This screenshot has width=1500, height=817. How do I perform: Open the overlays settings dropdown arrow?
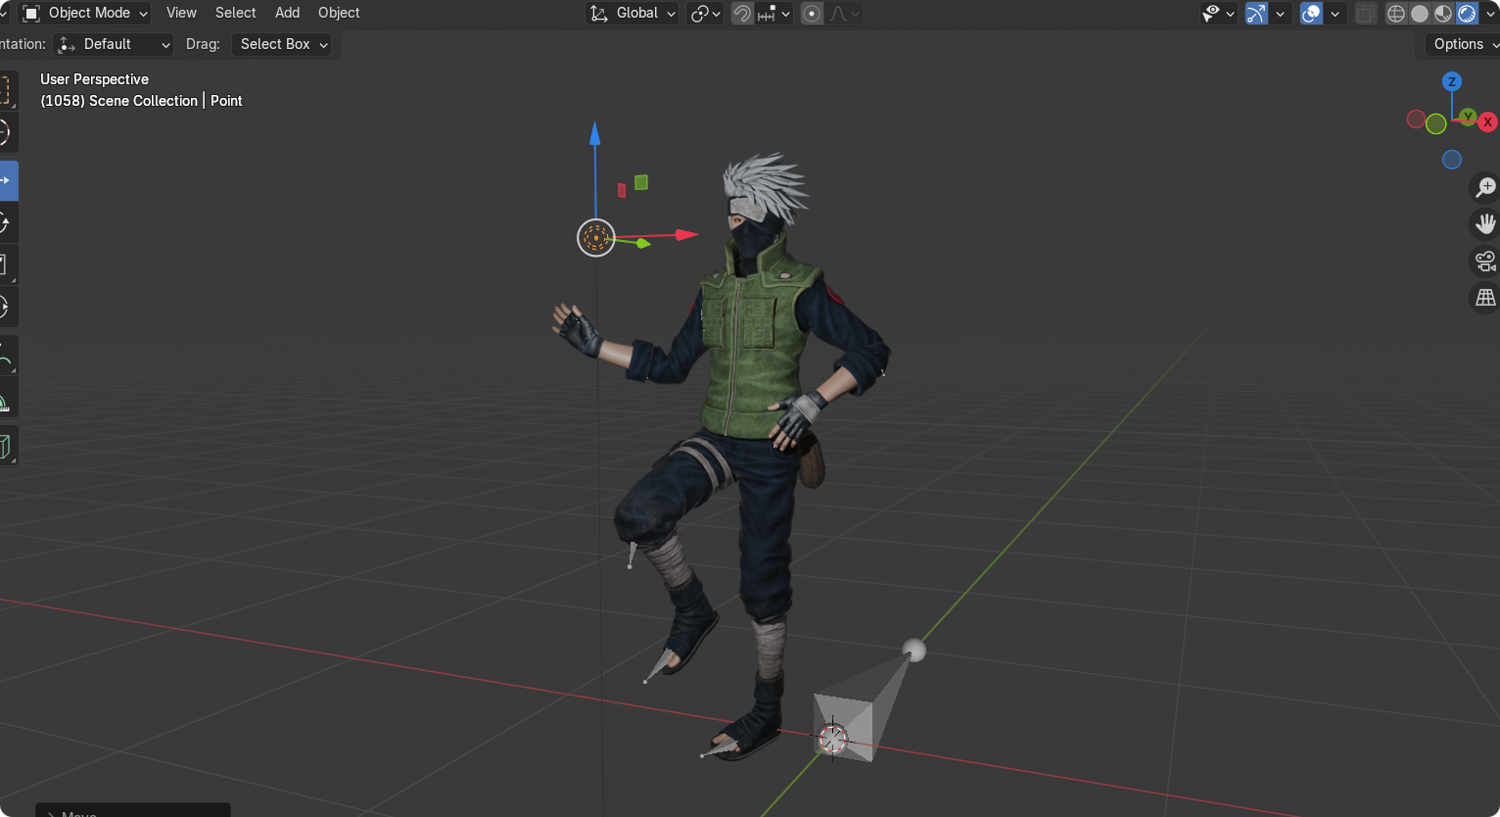coord(1334,14)
